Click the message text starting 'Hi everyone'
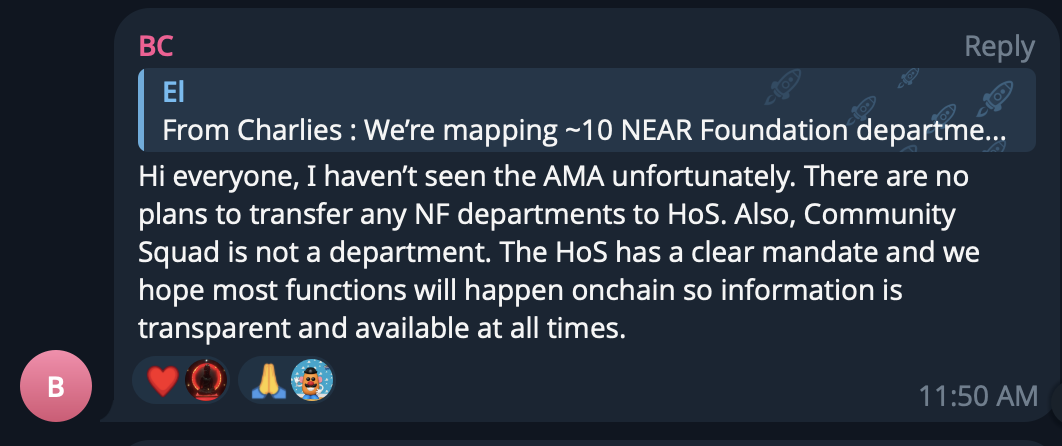The width and height of the screenshot is (1062, 446). point(559,252)
